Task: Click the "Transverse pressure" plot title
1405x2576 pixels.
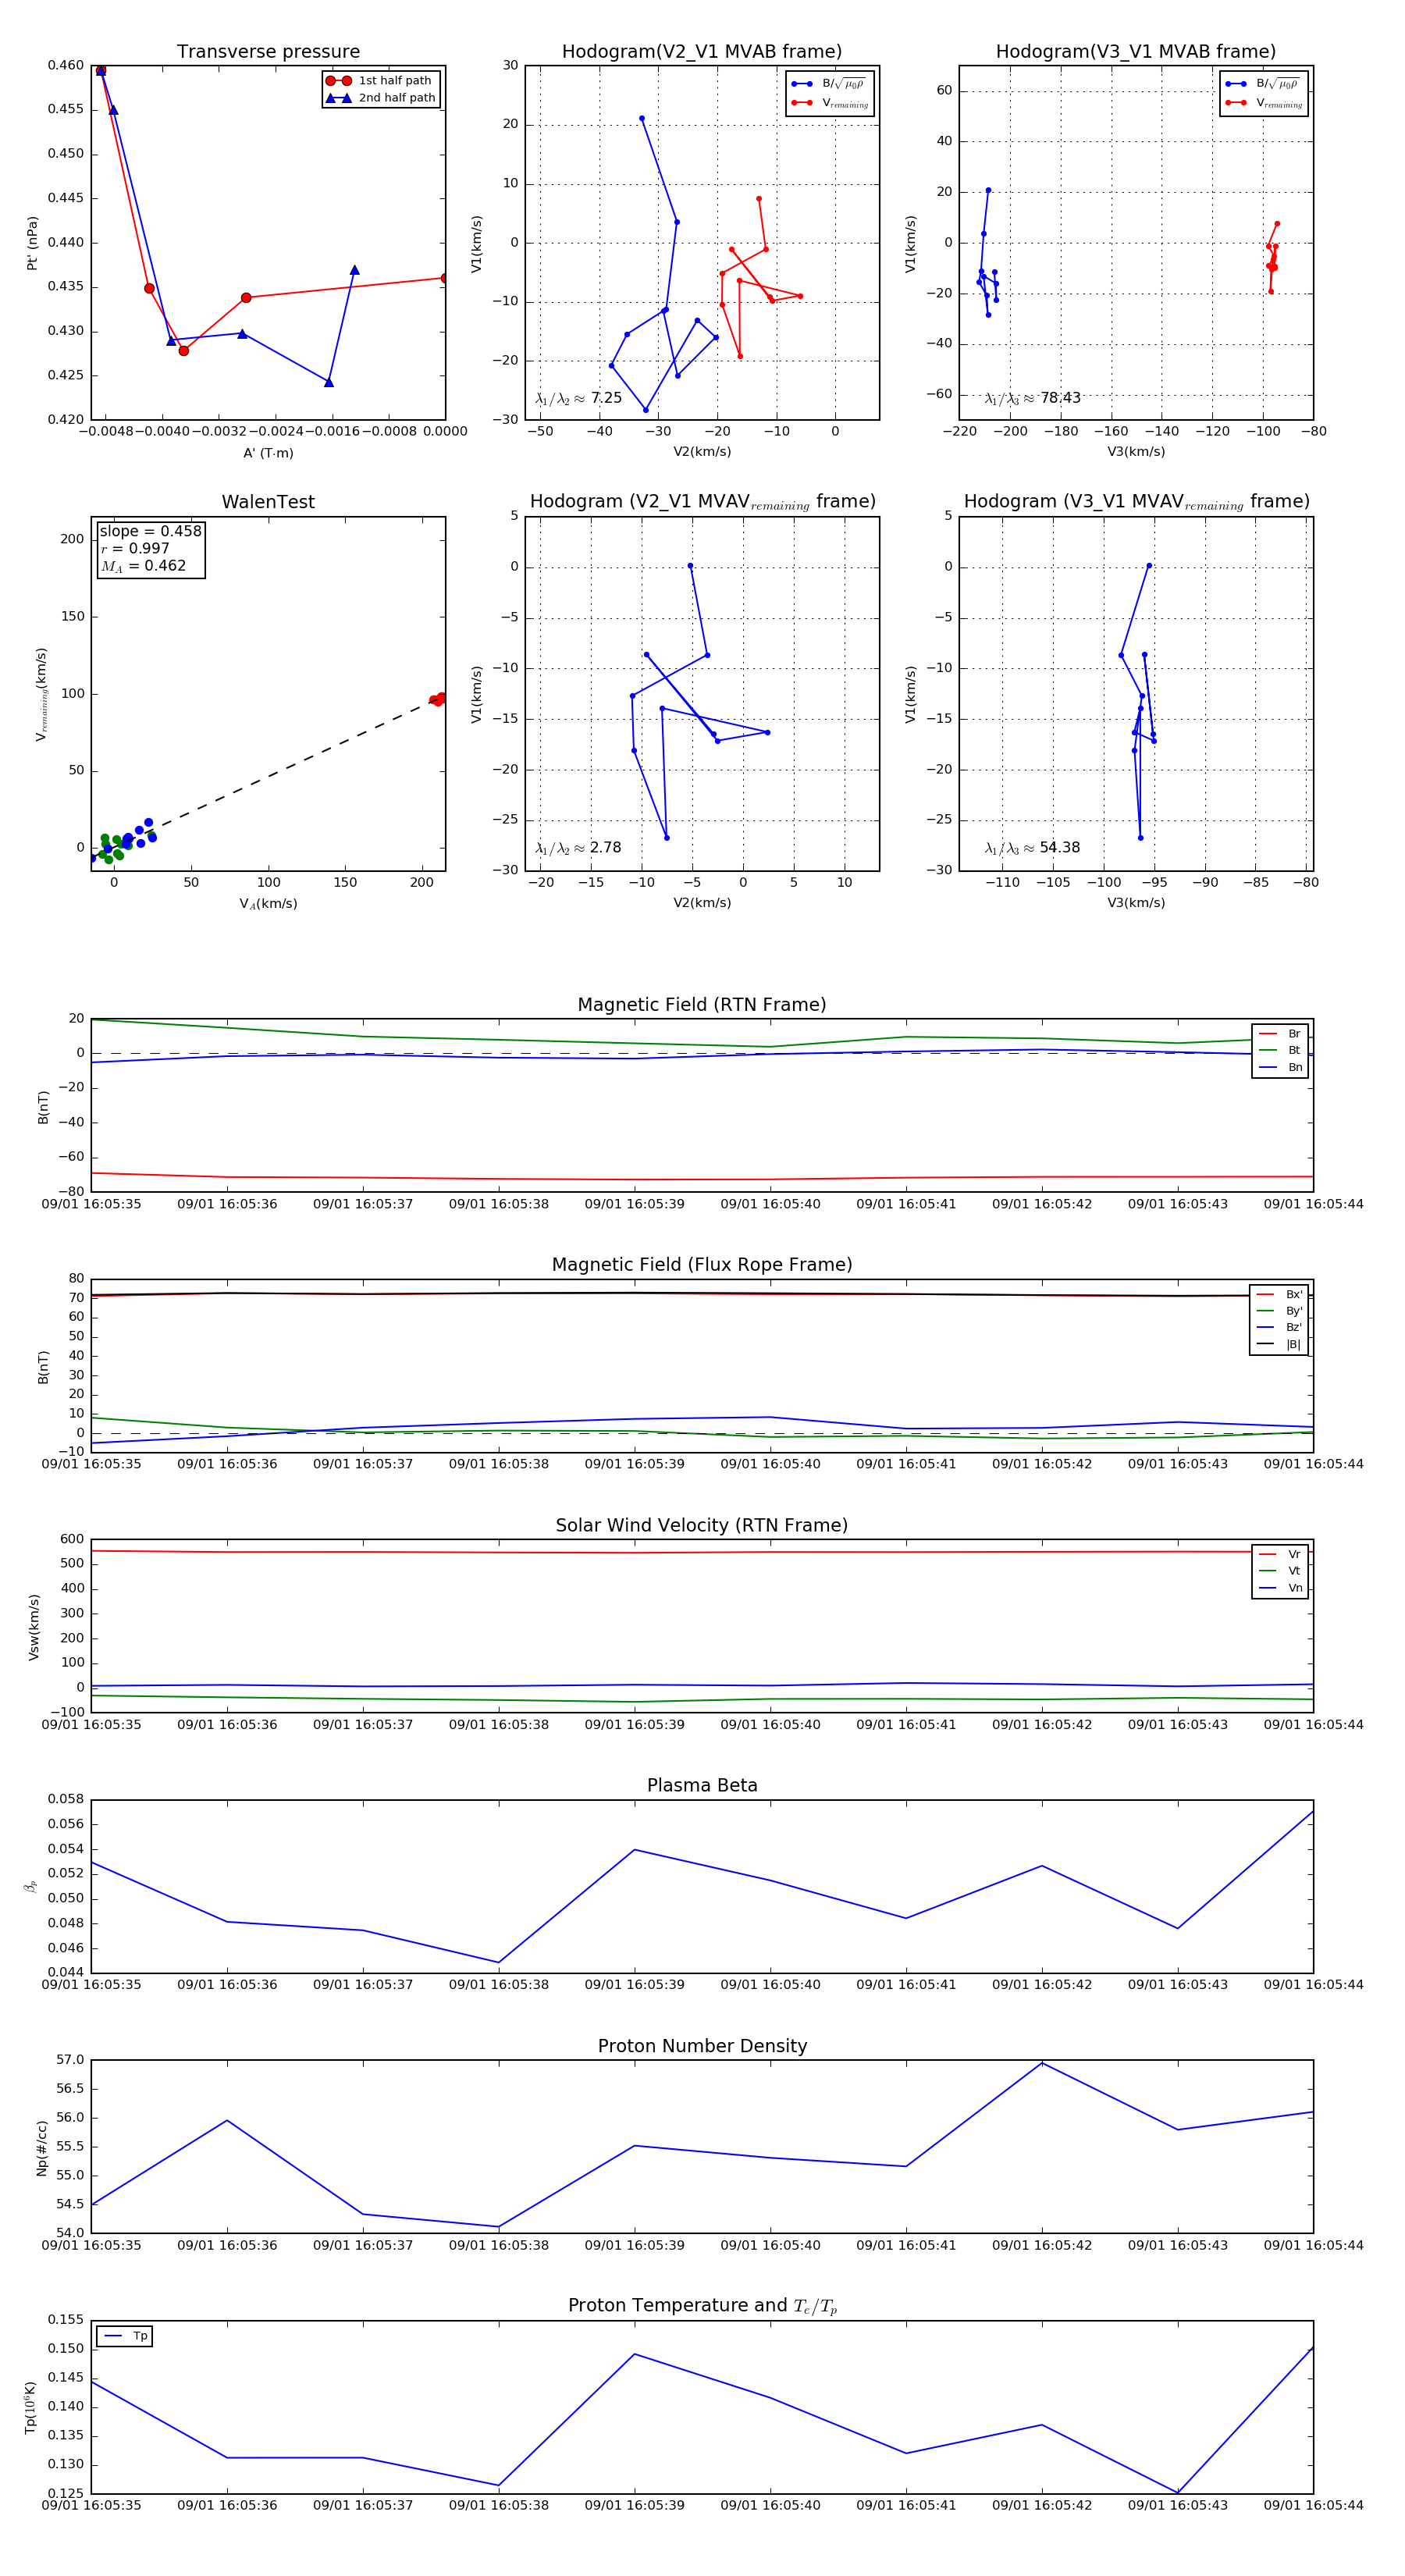Action: [268, 52]
